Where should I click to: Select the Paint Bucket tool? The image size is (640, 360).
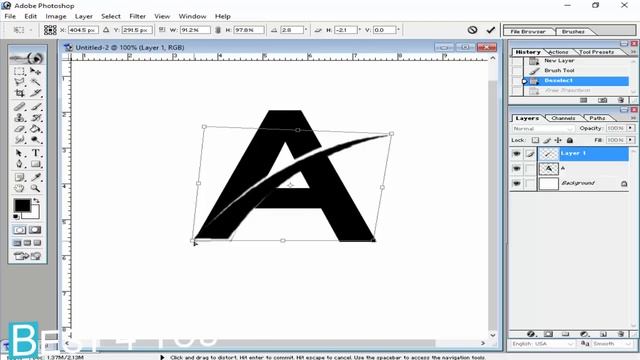36,129
